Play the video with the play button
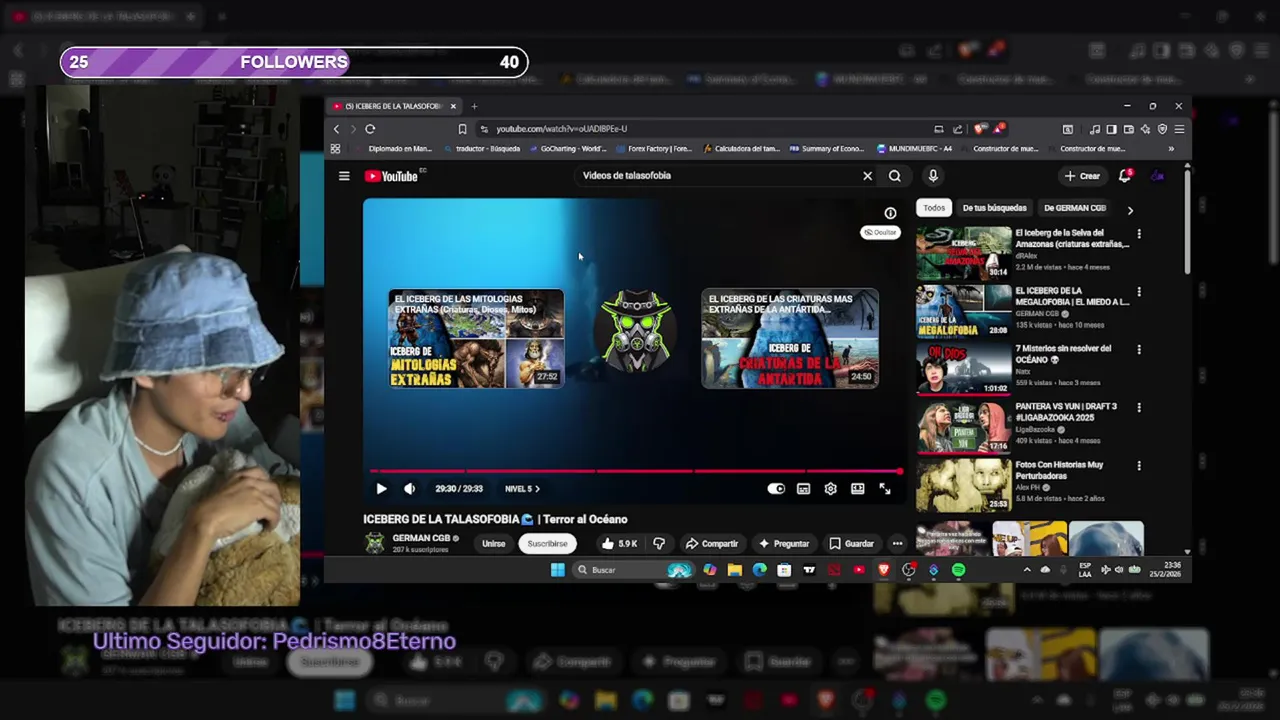Screen dimensions: 1280x720 [x=381, y=489]
